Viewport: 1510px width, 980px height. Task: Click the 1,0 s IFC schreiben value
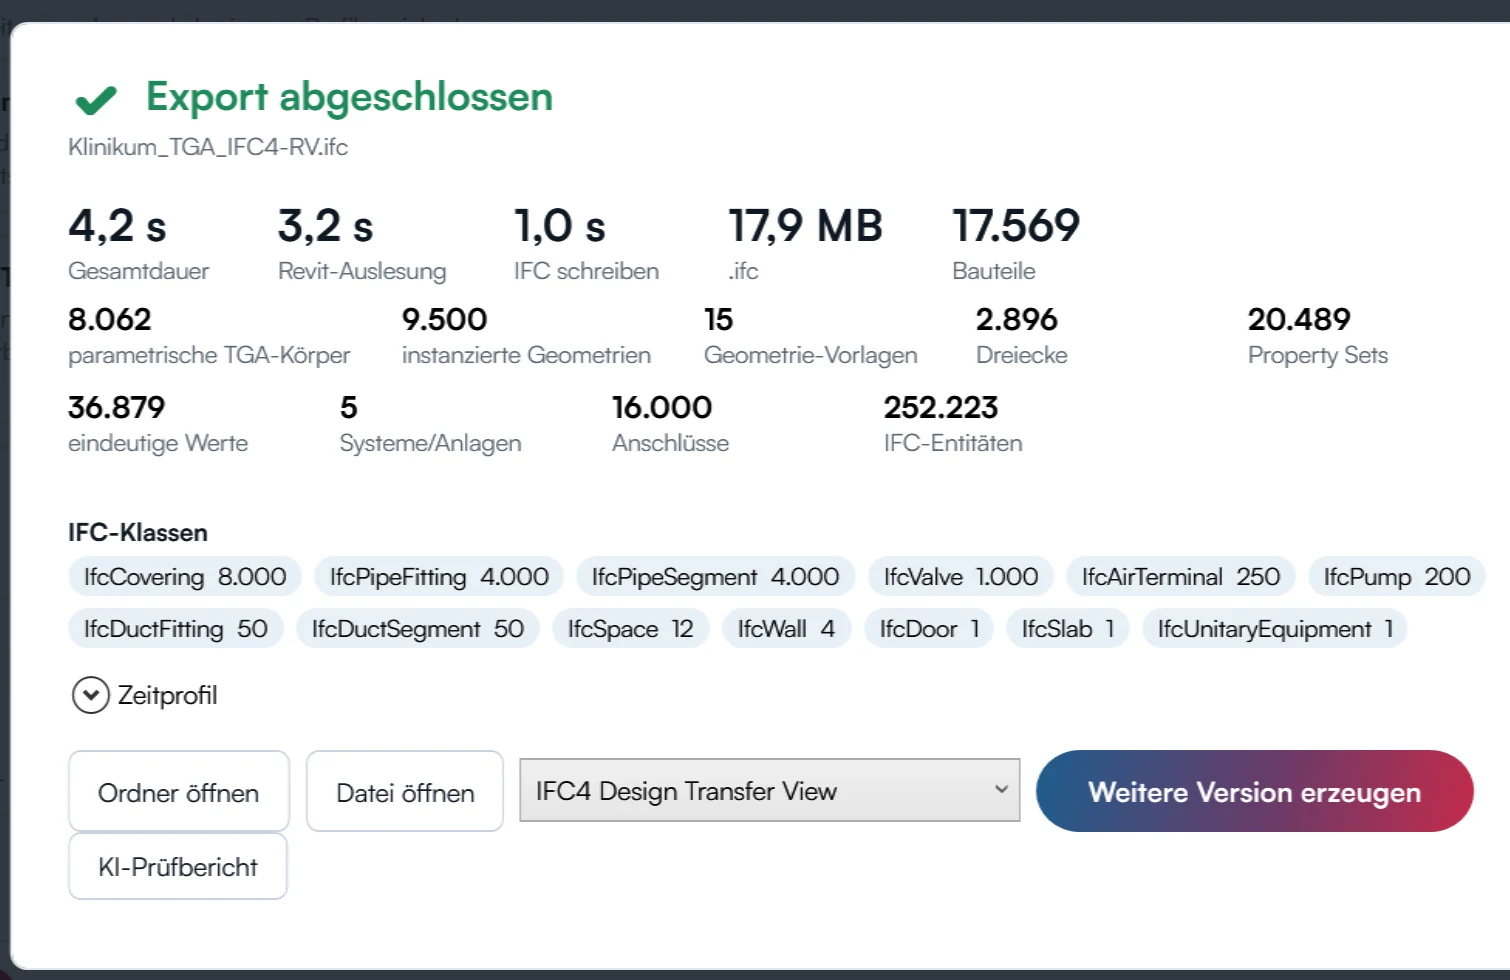click(560, 226)
